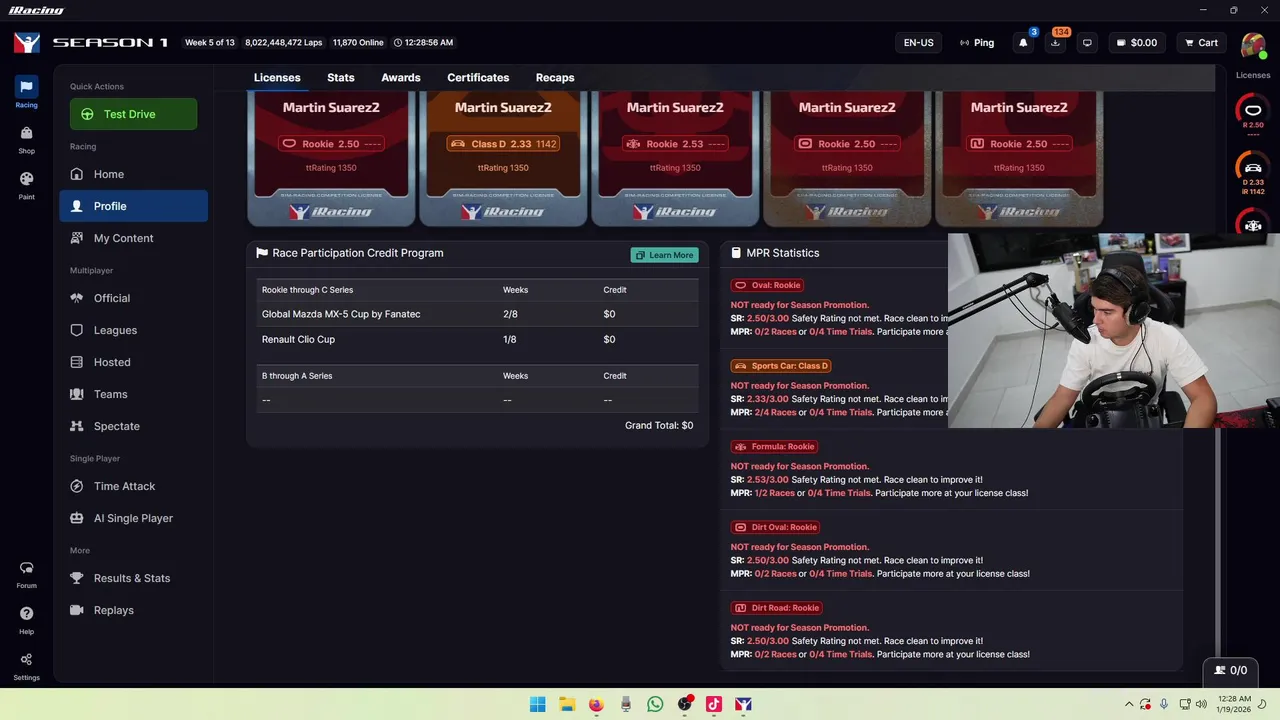Open Leagues in the sidebar

click(133, 330)
